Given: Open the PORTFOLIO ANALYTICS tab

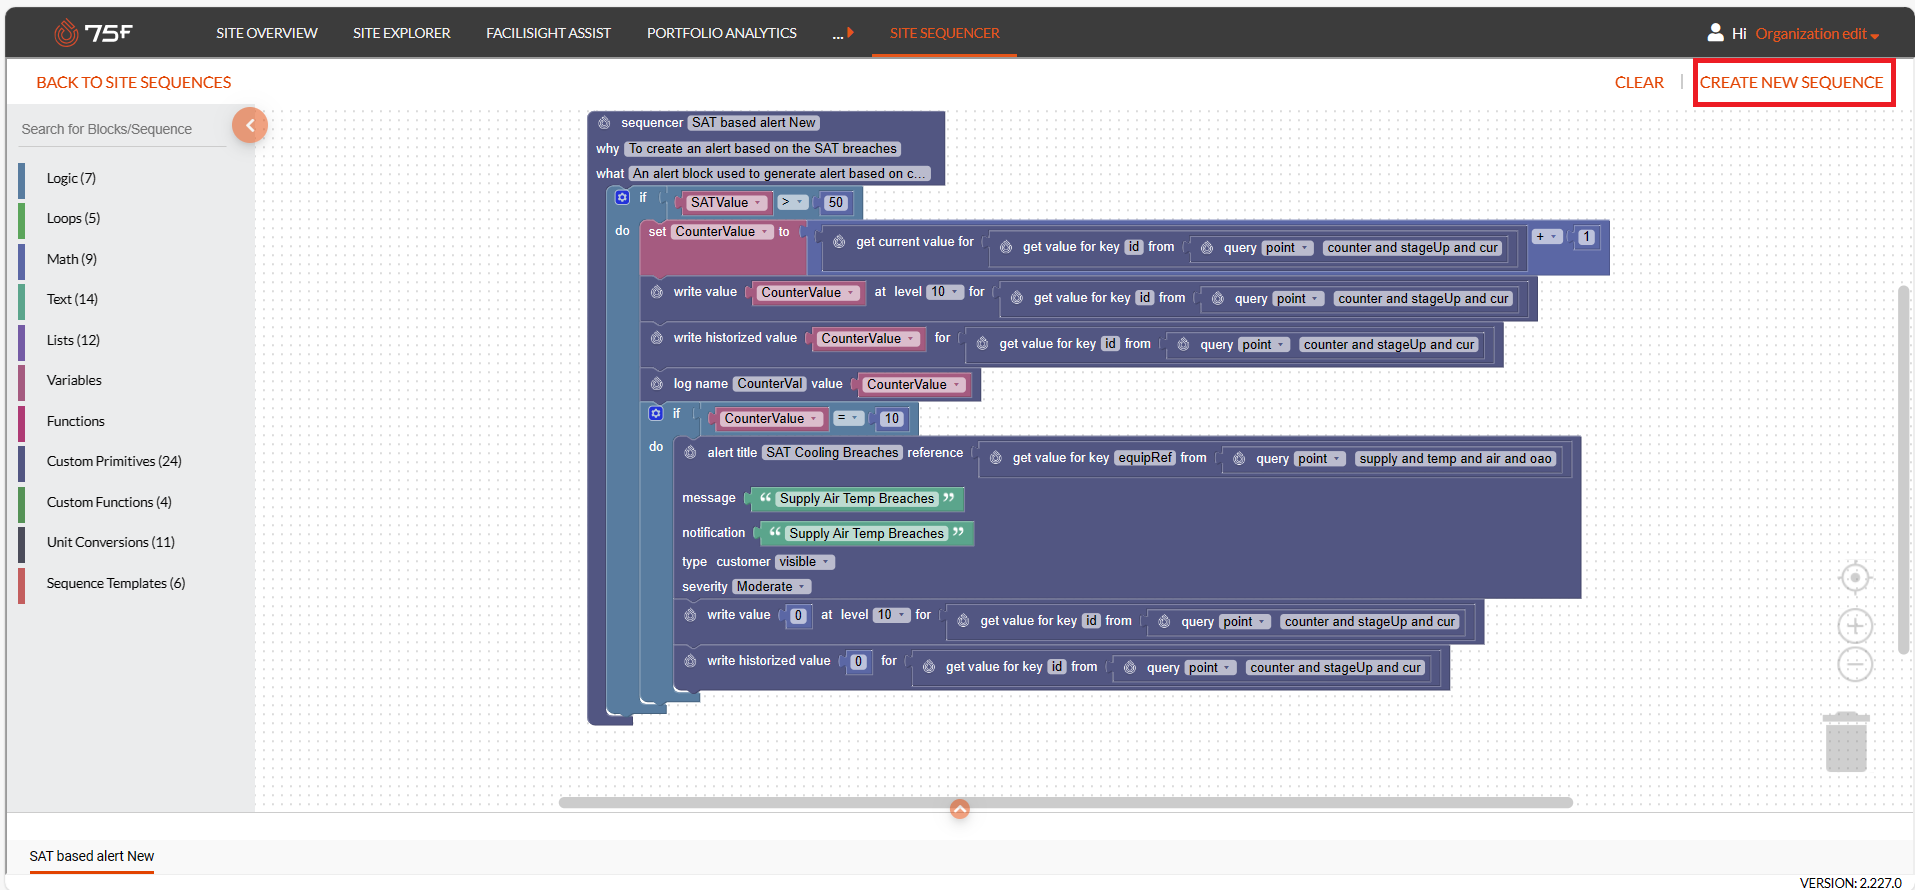Looking at the screenshot, I should tap(722, 33).
